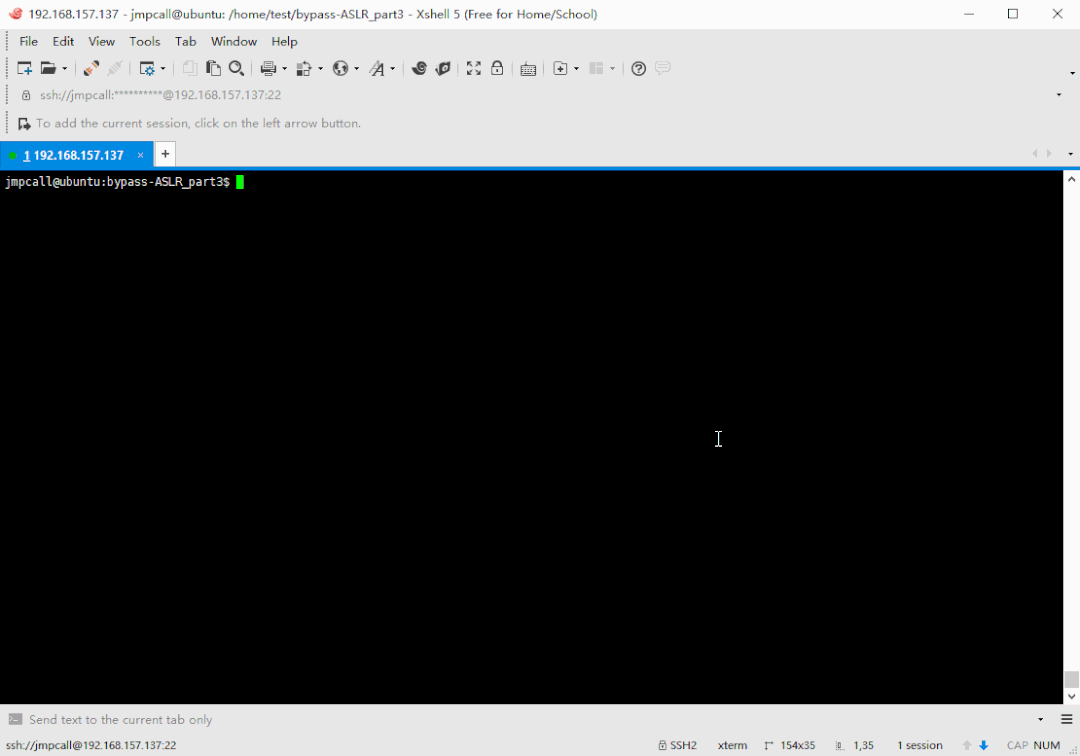Open the Window menu
Image resolution: width=1080 pixels, height=756 pixels.
(233, 41)
